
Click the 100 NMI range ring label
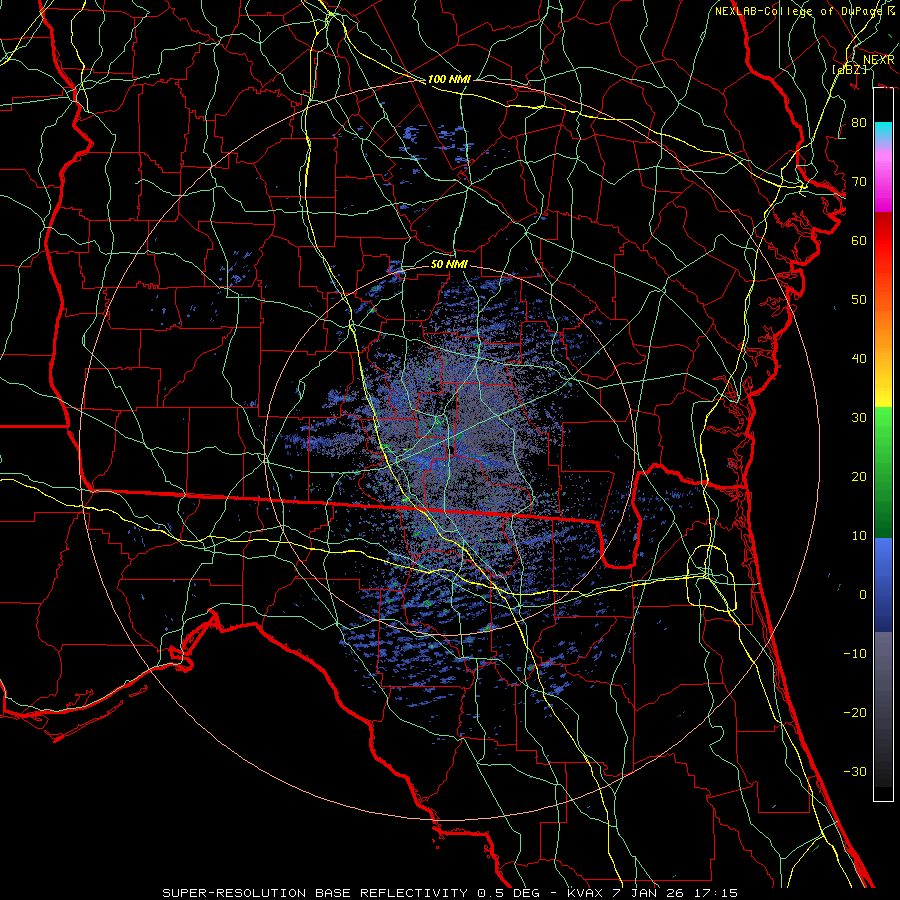(x=449, y=79)
